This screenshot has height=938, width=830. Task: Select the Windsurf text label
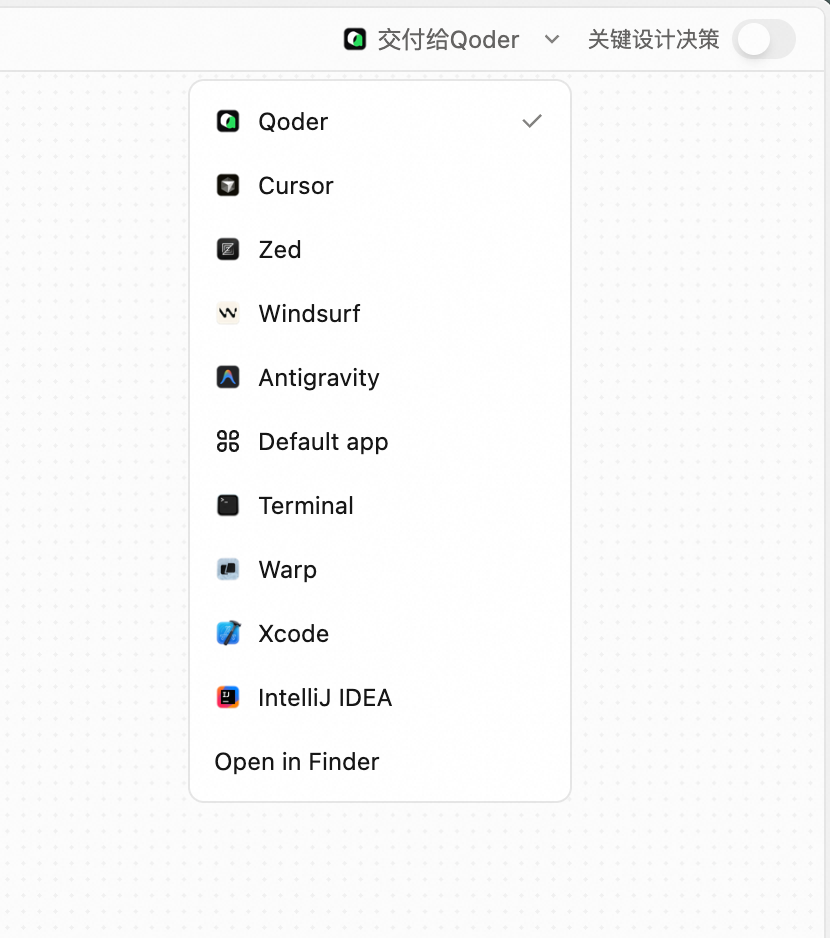[309, 313]
